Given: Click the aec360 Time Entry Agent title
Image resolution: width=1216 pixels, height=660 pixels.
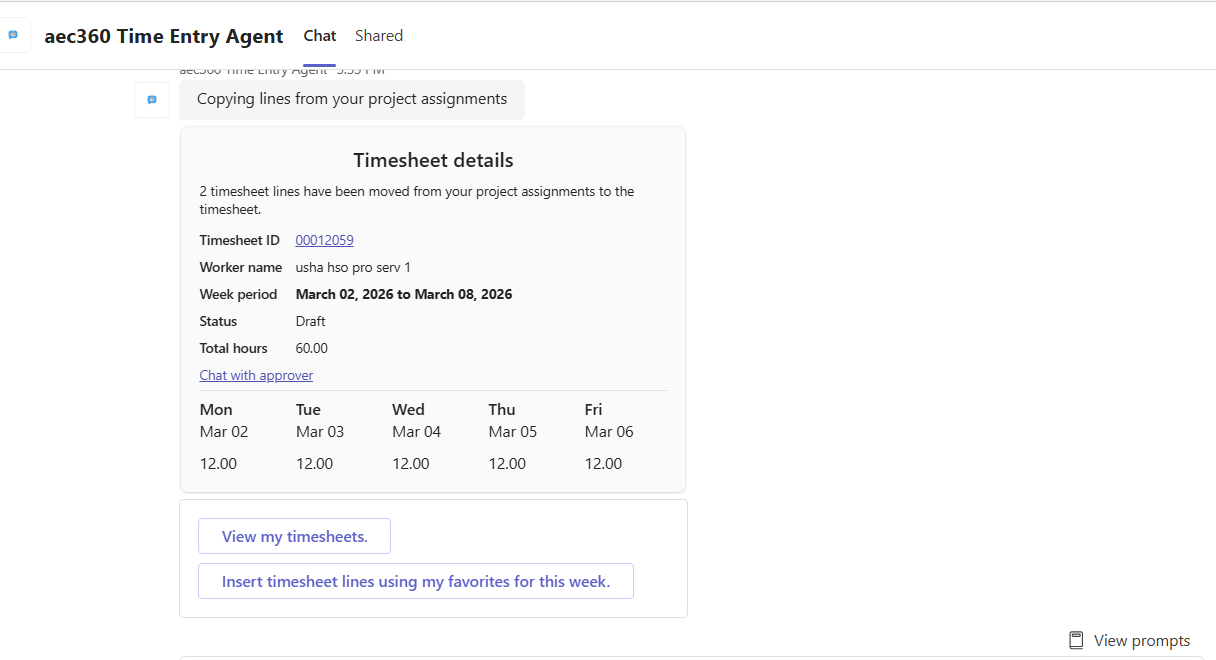Looking at the screenshot, I should (x=164, y=36).
